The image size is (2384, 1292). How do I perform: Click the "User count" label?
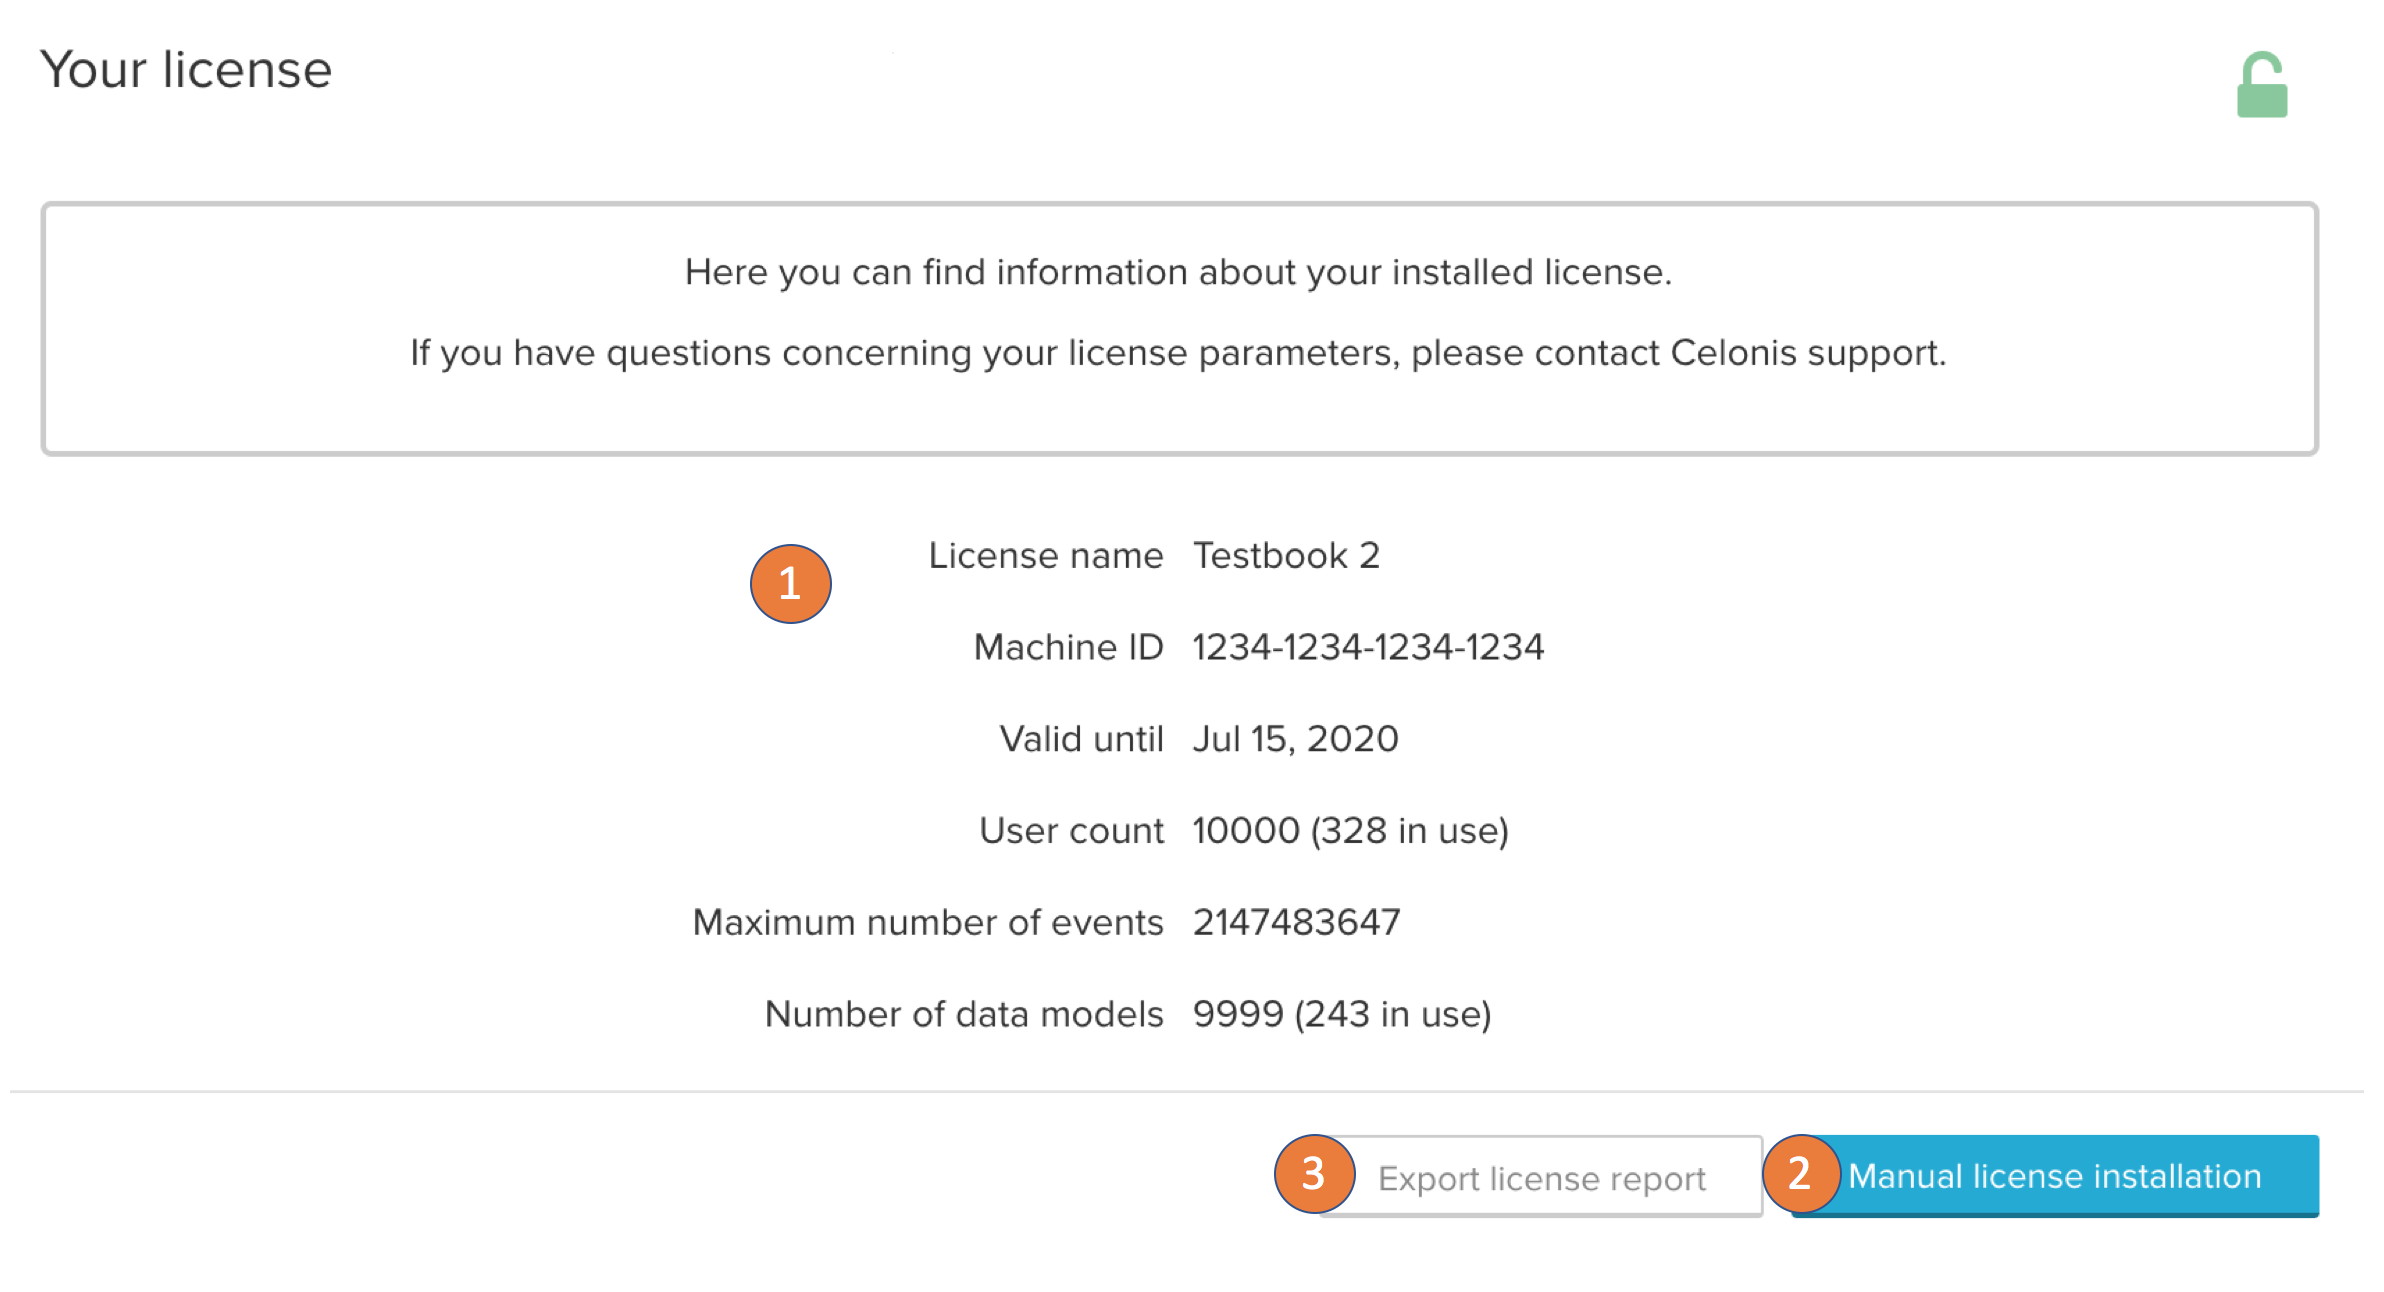pyautogui.click(x=1071, y=831)
